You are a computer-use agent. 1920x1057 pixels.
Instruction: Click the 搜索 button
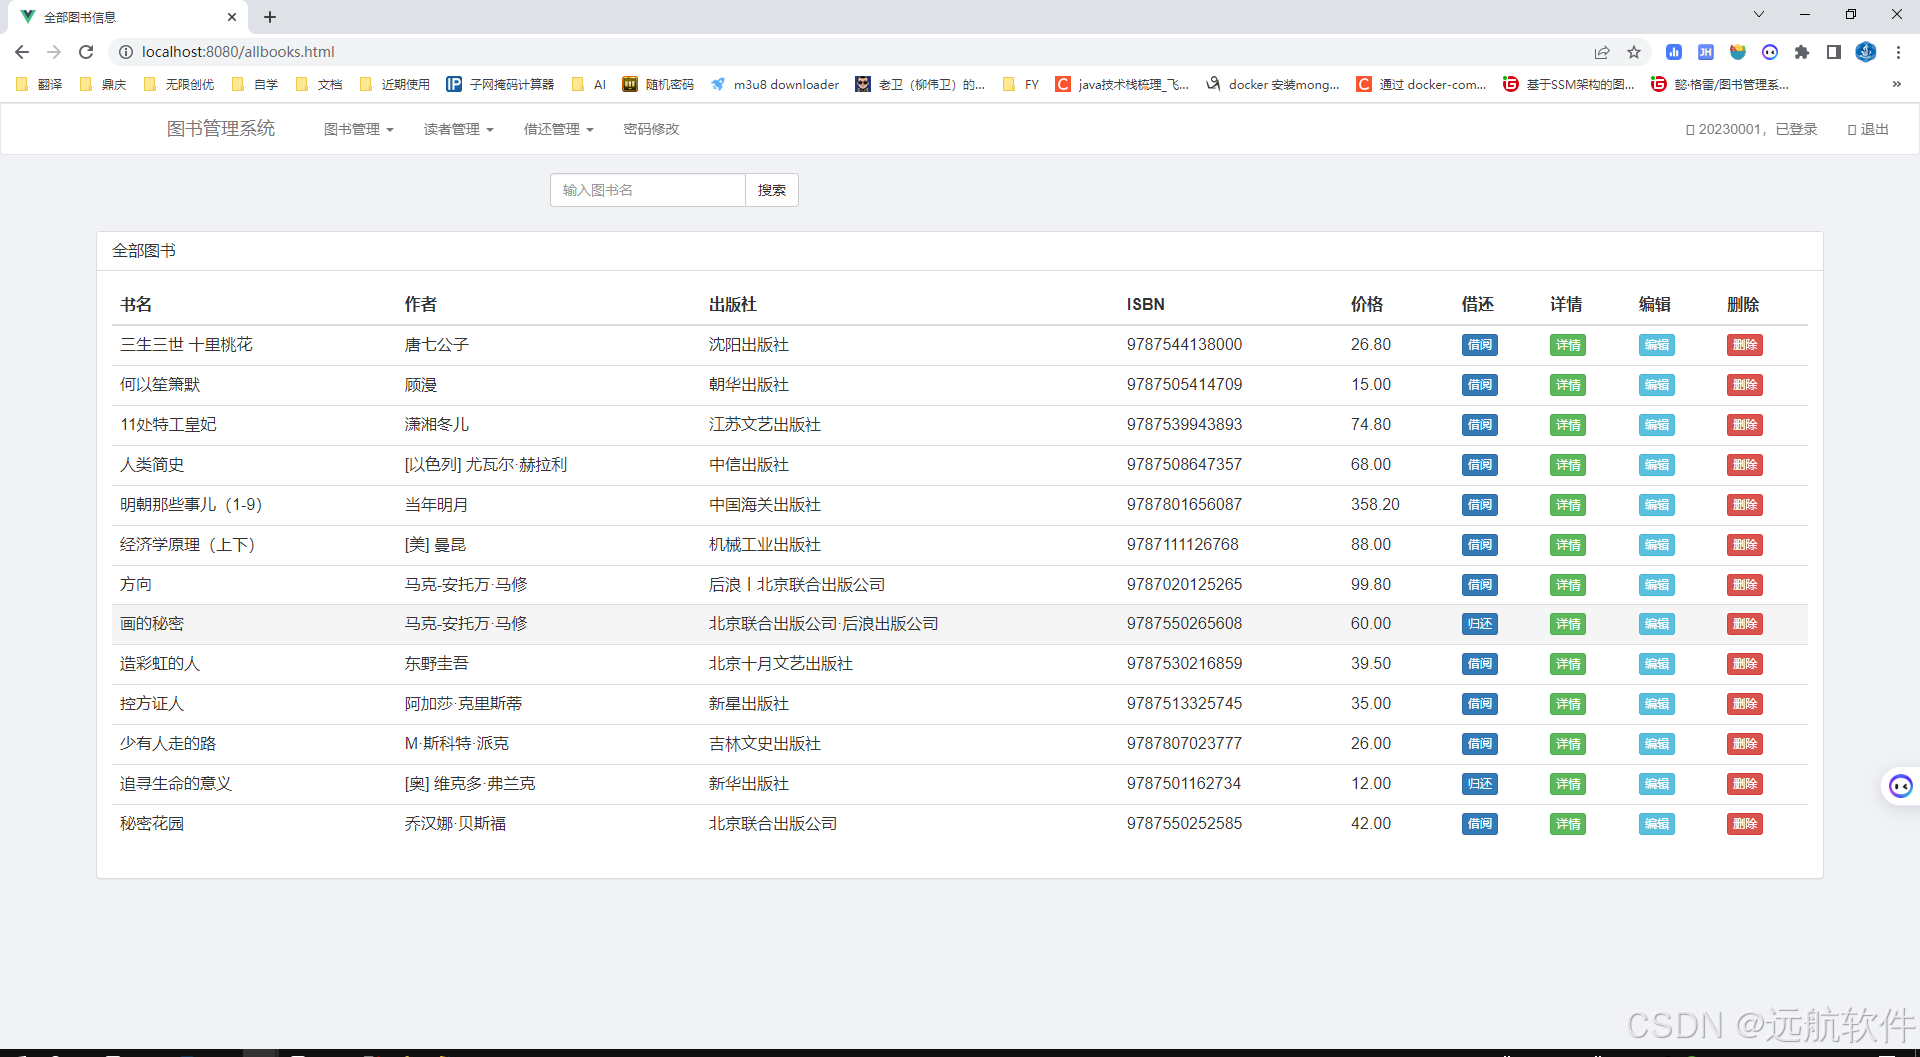coord(771,189)
